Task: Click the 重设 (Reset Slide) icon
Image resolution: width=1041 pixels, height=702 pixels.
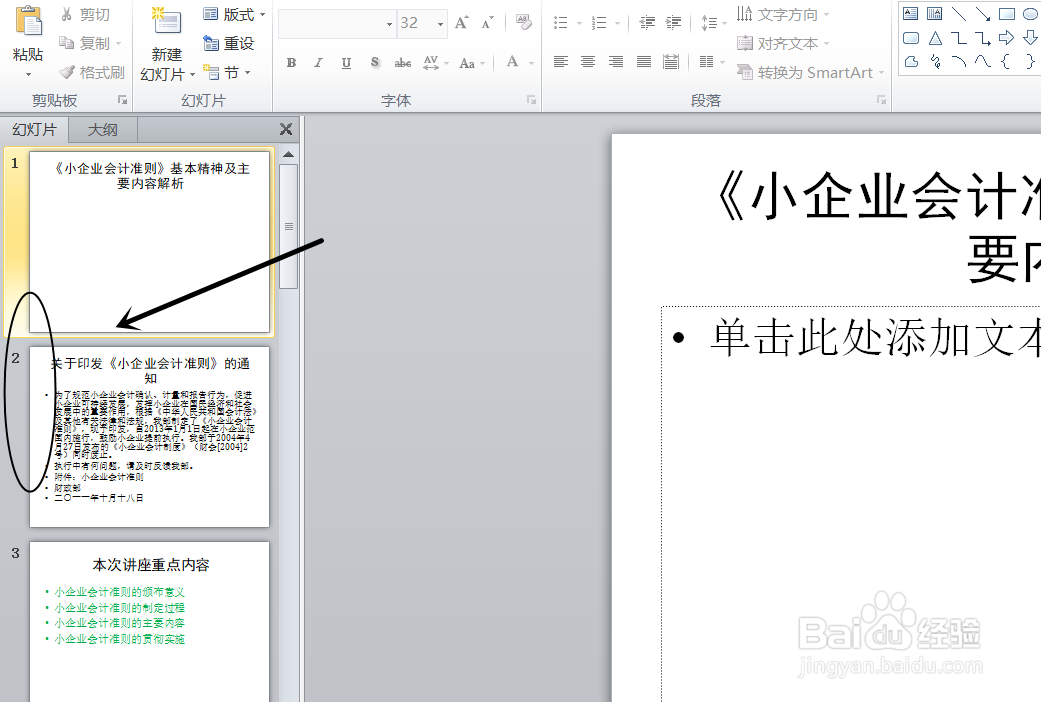Action: (212, 43)
